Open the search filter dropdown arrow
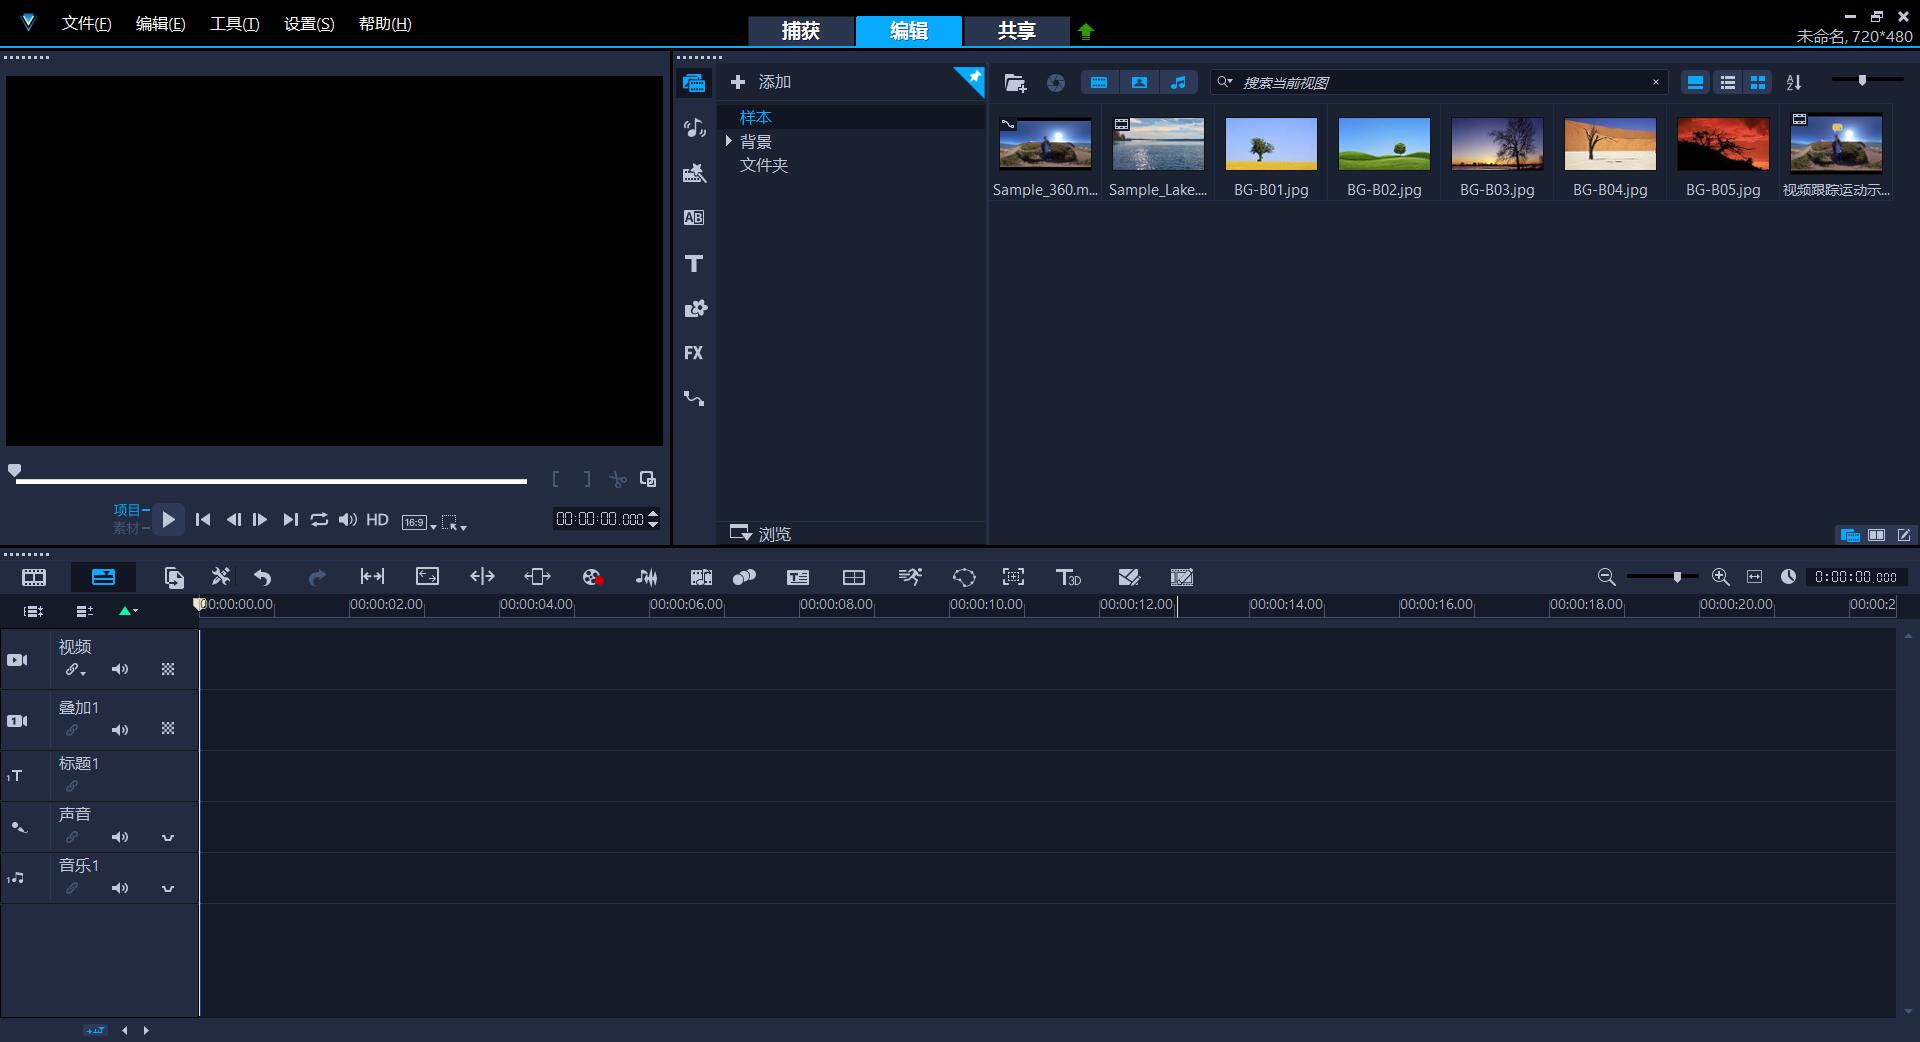1920x1042 pixels. [1225, 82]
